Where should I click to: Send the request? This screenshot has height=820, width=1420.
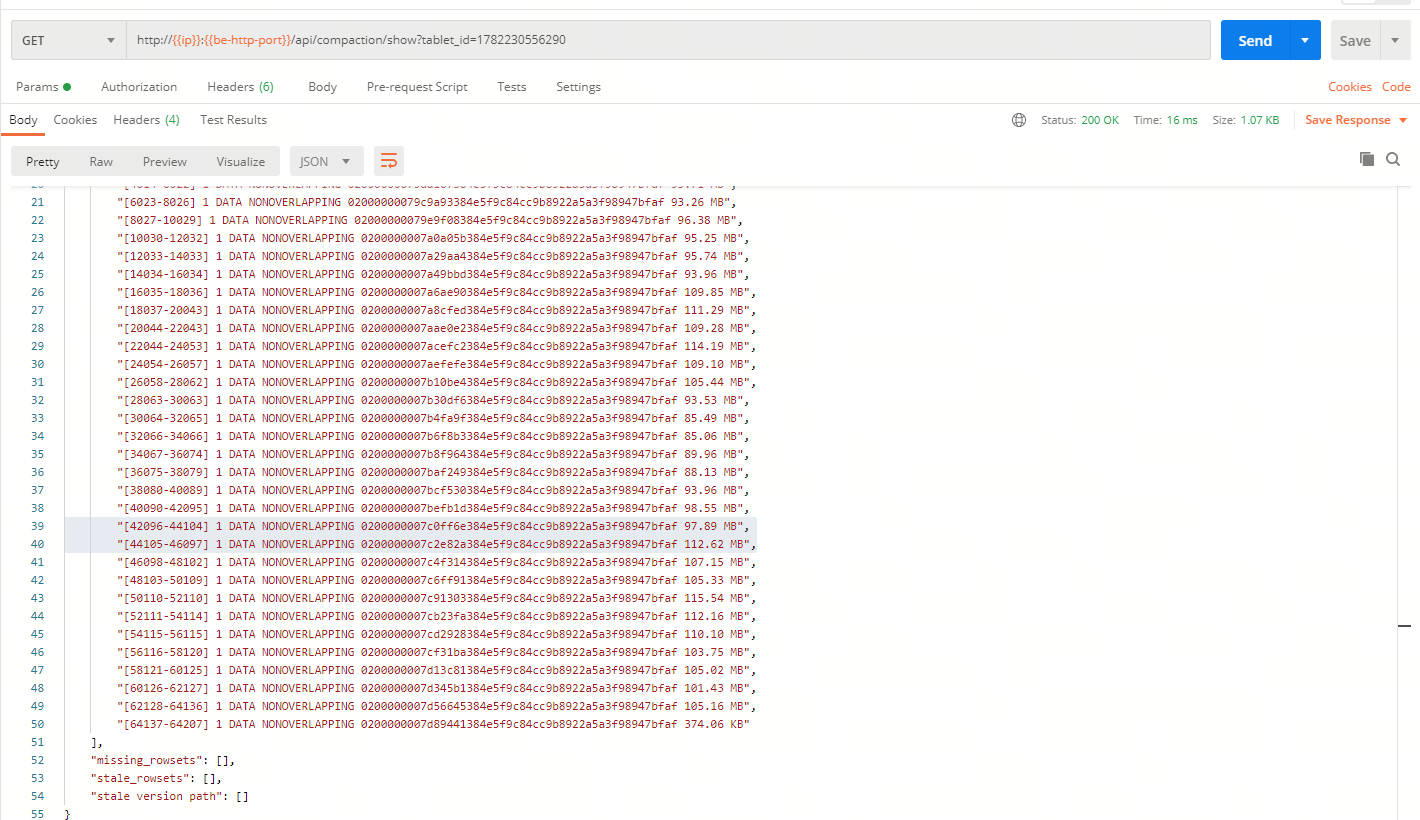(1255, 41)
